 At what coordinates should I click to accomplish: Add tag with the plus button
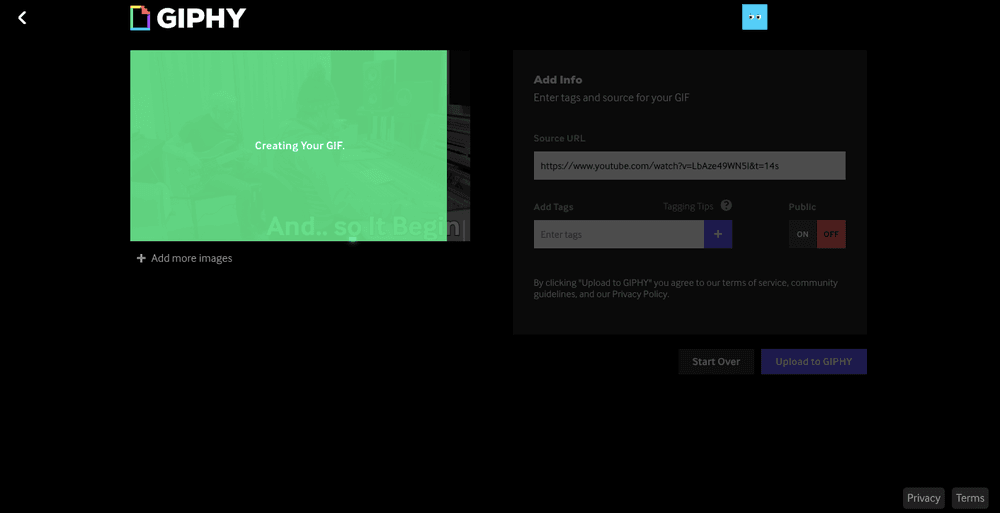point(718,234)
